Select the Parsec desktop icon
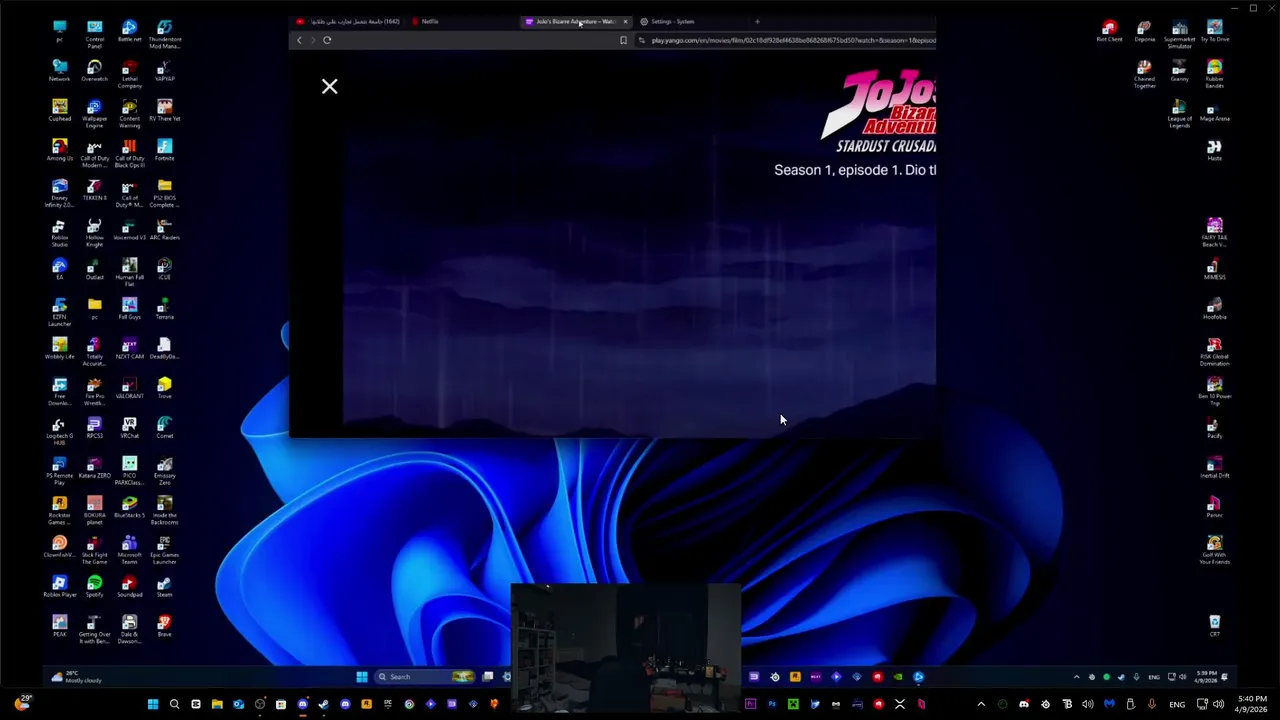 click(x=1214, y=507)
